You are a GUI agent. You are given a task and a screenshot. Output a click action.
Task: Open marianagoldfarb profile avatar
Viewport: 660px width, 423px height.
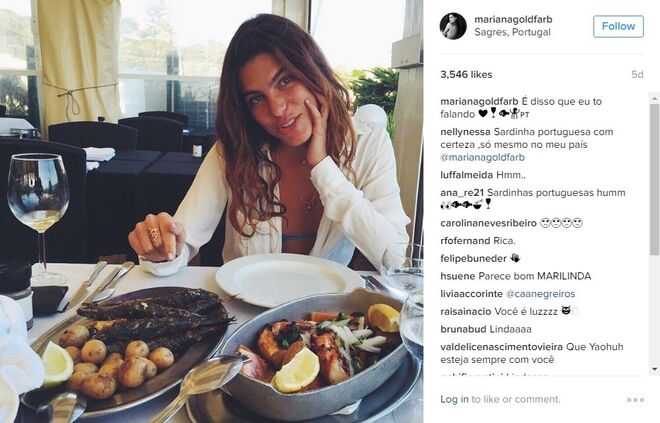click(453, 26)
